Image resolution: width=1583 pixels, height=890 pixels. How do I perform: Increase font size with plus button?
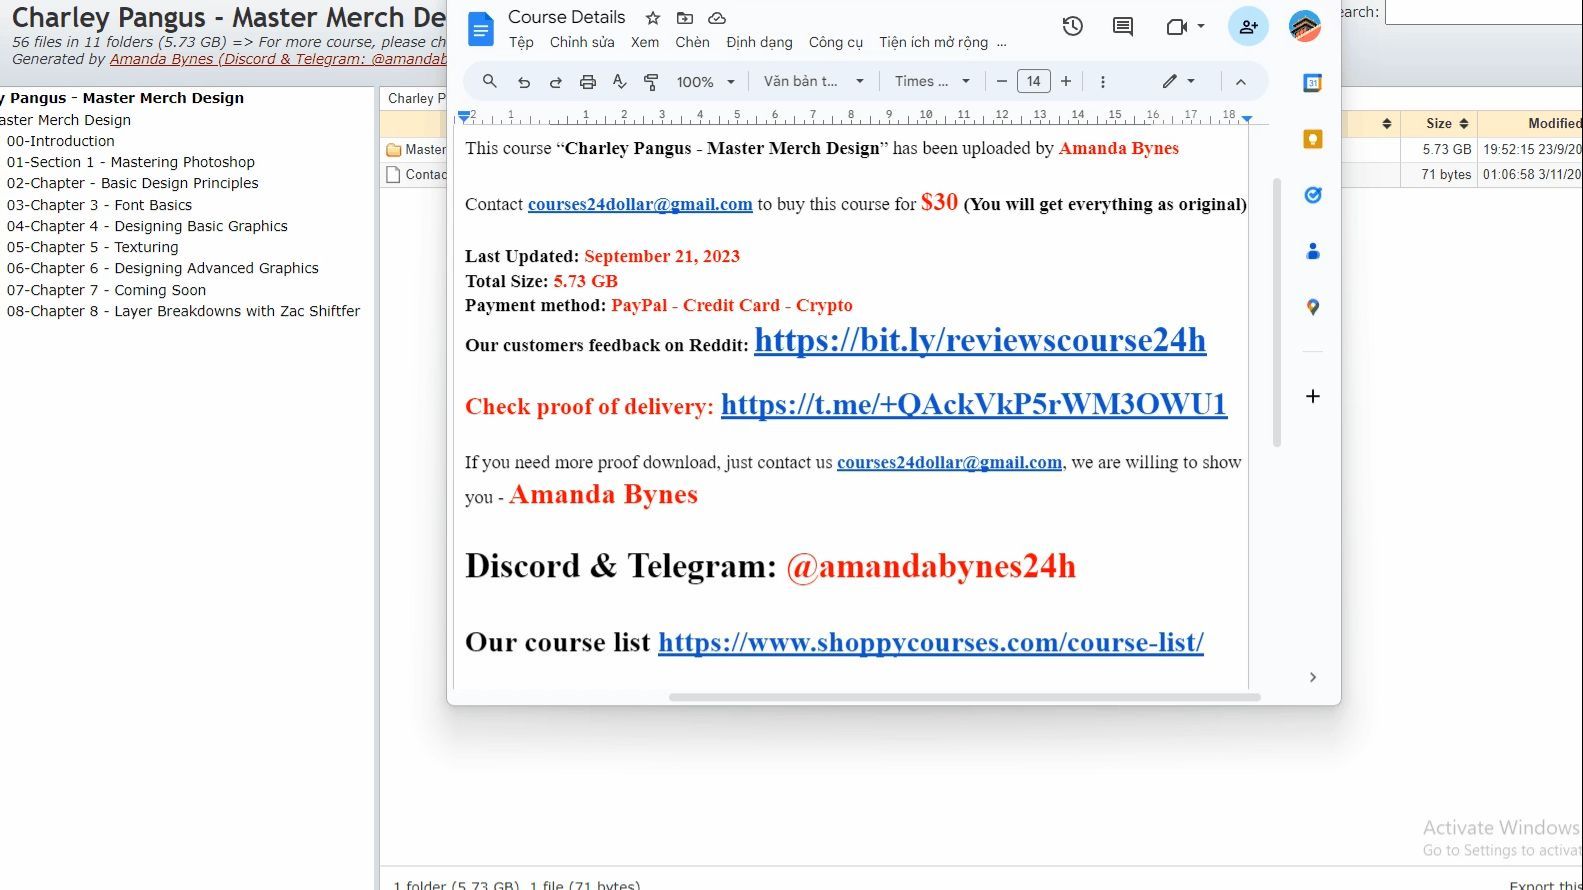point(1066,81)
